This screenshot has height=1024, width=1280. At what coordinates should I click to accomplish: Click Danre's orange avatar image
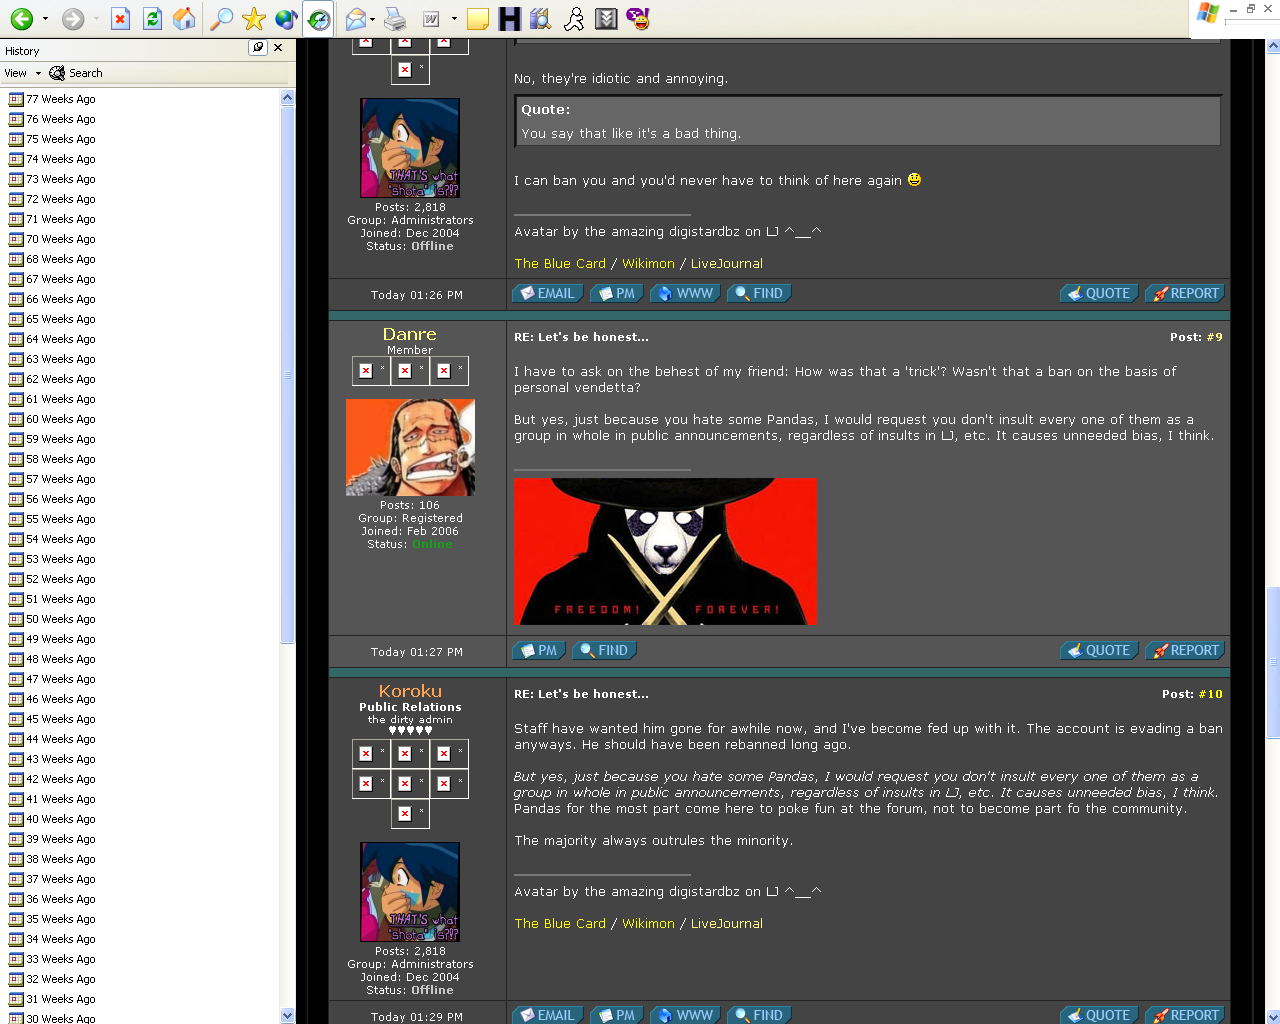(410, 447)
